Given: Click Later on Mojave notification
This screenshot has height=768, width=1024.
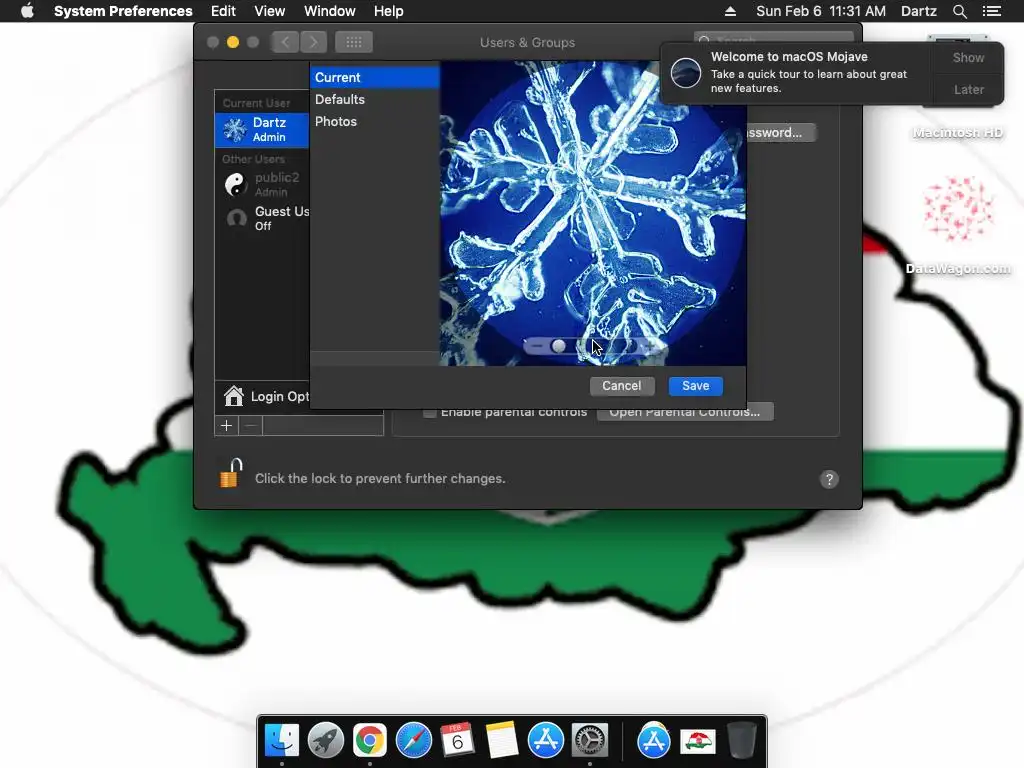Looking at the screenshot, I should (x=968, y=89).
